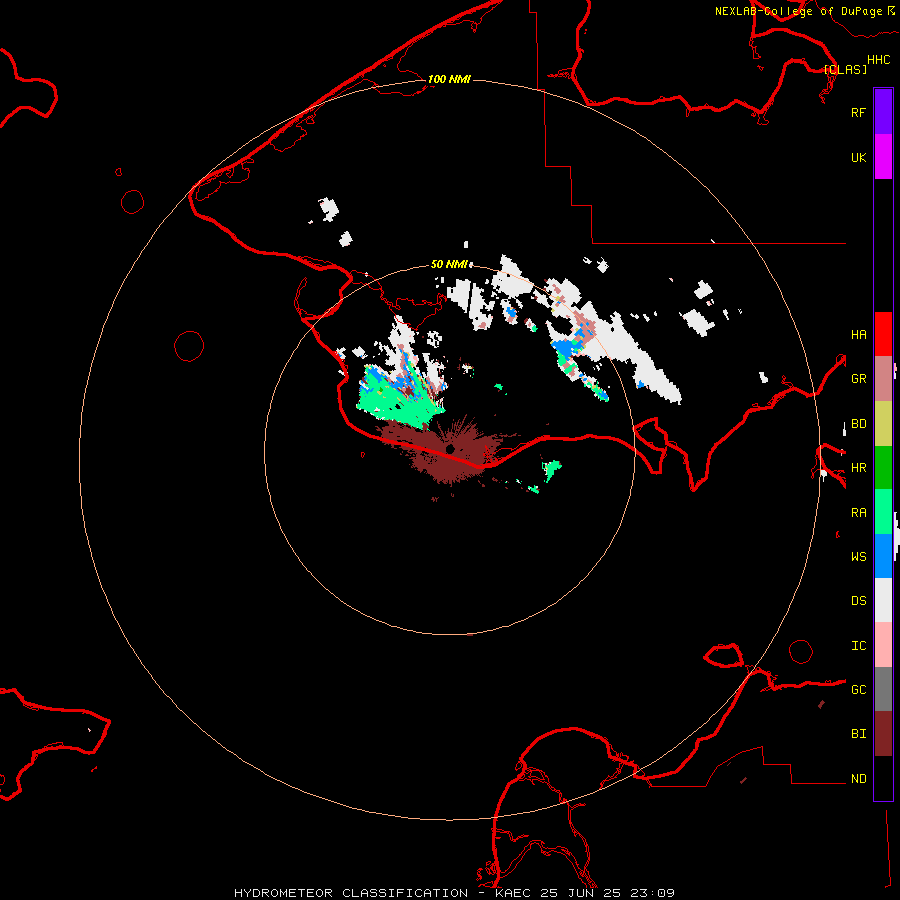Click the HR legend label

(x=858, y=468)
